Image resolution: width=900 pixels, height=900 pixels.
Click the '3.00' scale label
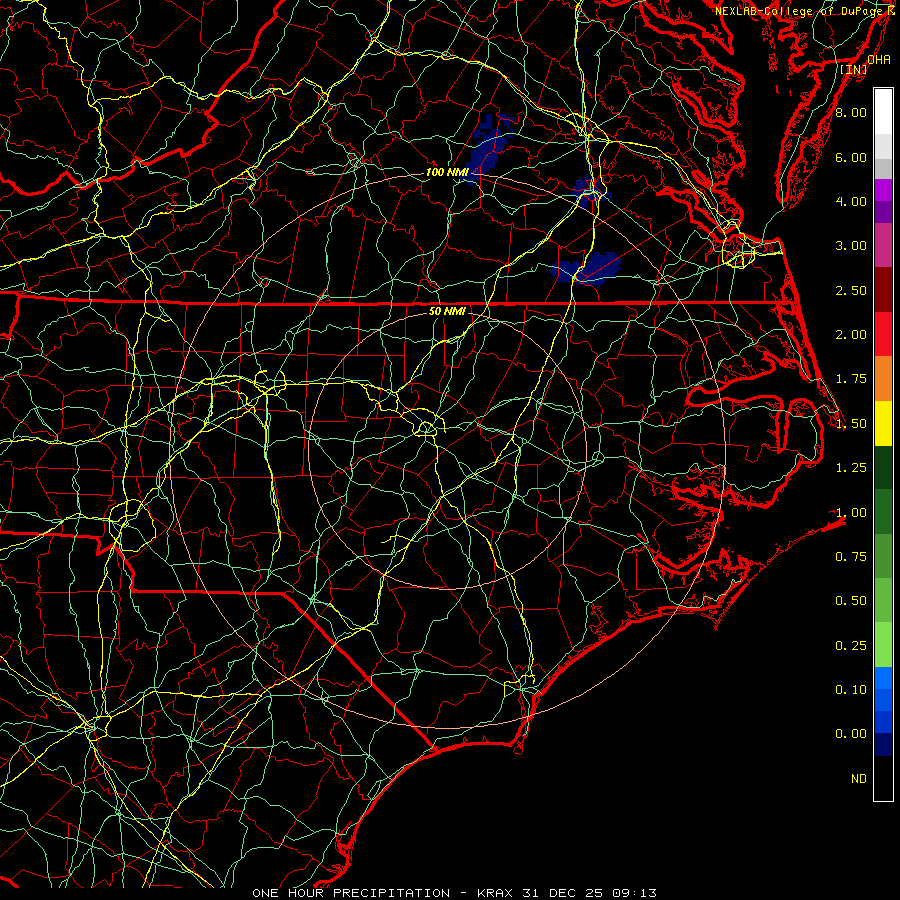click(x=851, y=246)
